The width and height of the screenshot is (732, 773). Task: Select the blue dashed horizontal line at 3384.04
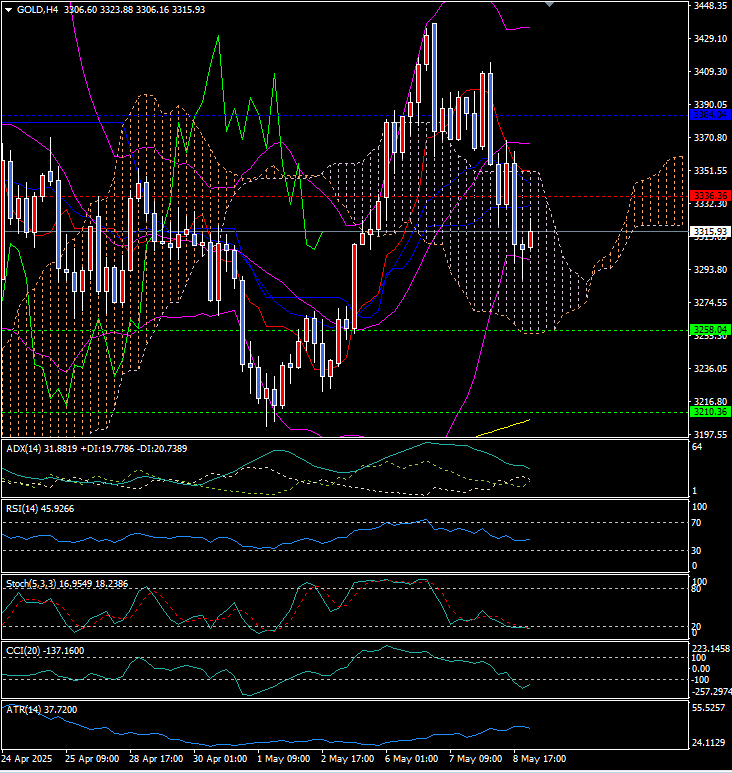point(344,116)
